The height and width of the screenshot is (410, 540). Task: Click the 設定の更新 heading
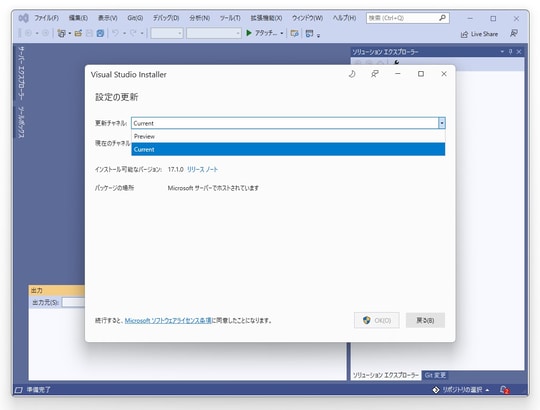coord(116,97)
